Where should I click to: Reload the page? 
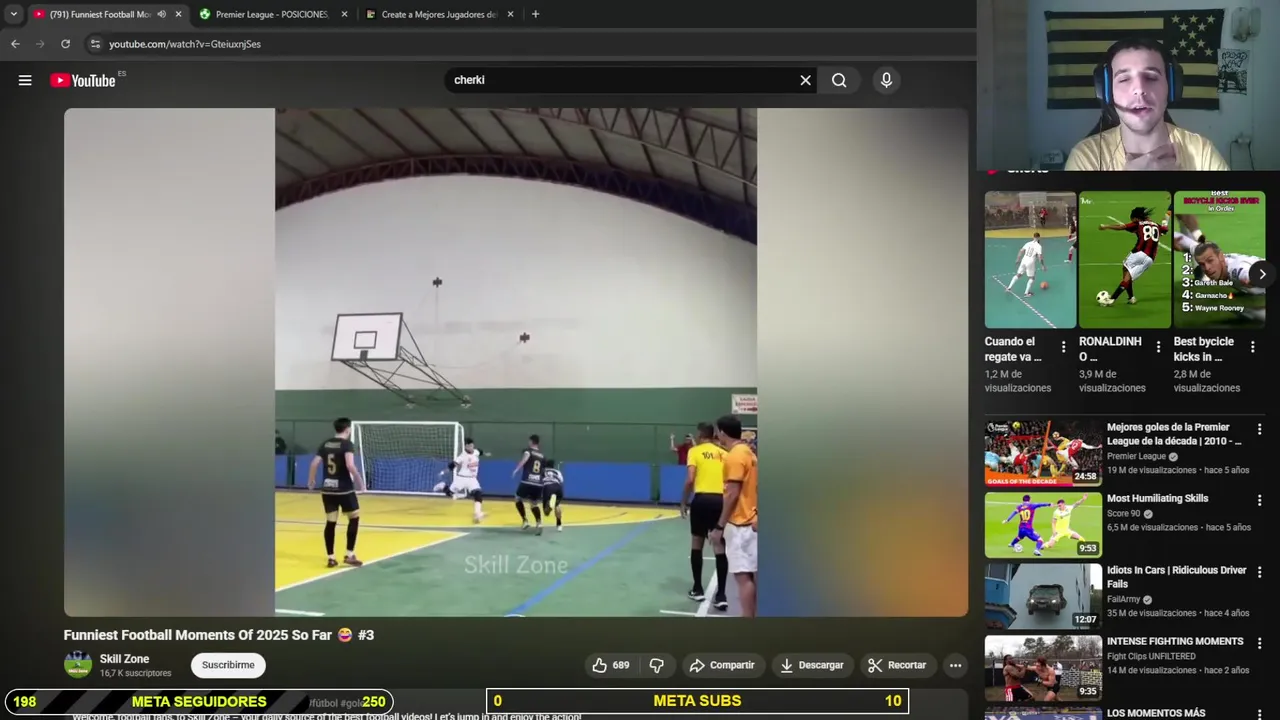tap(66, 44)
